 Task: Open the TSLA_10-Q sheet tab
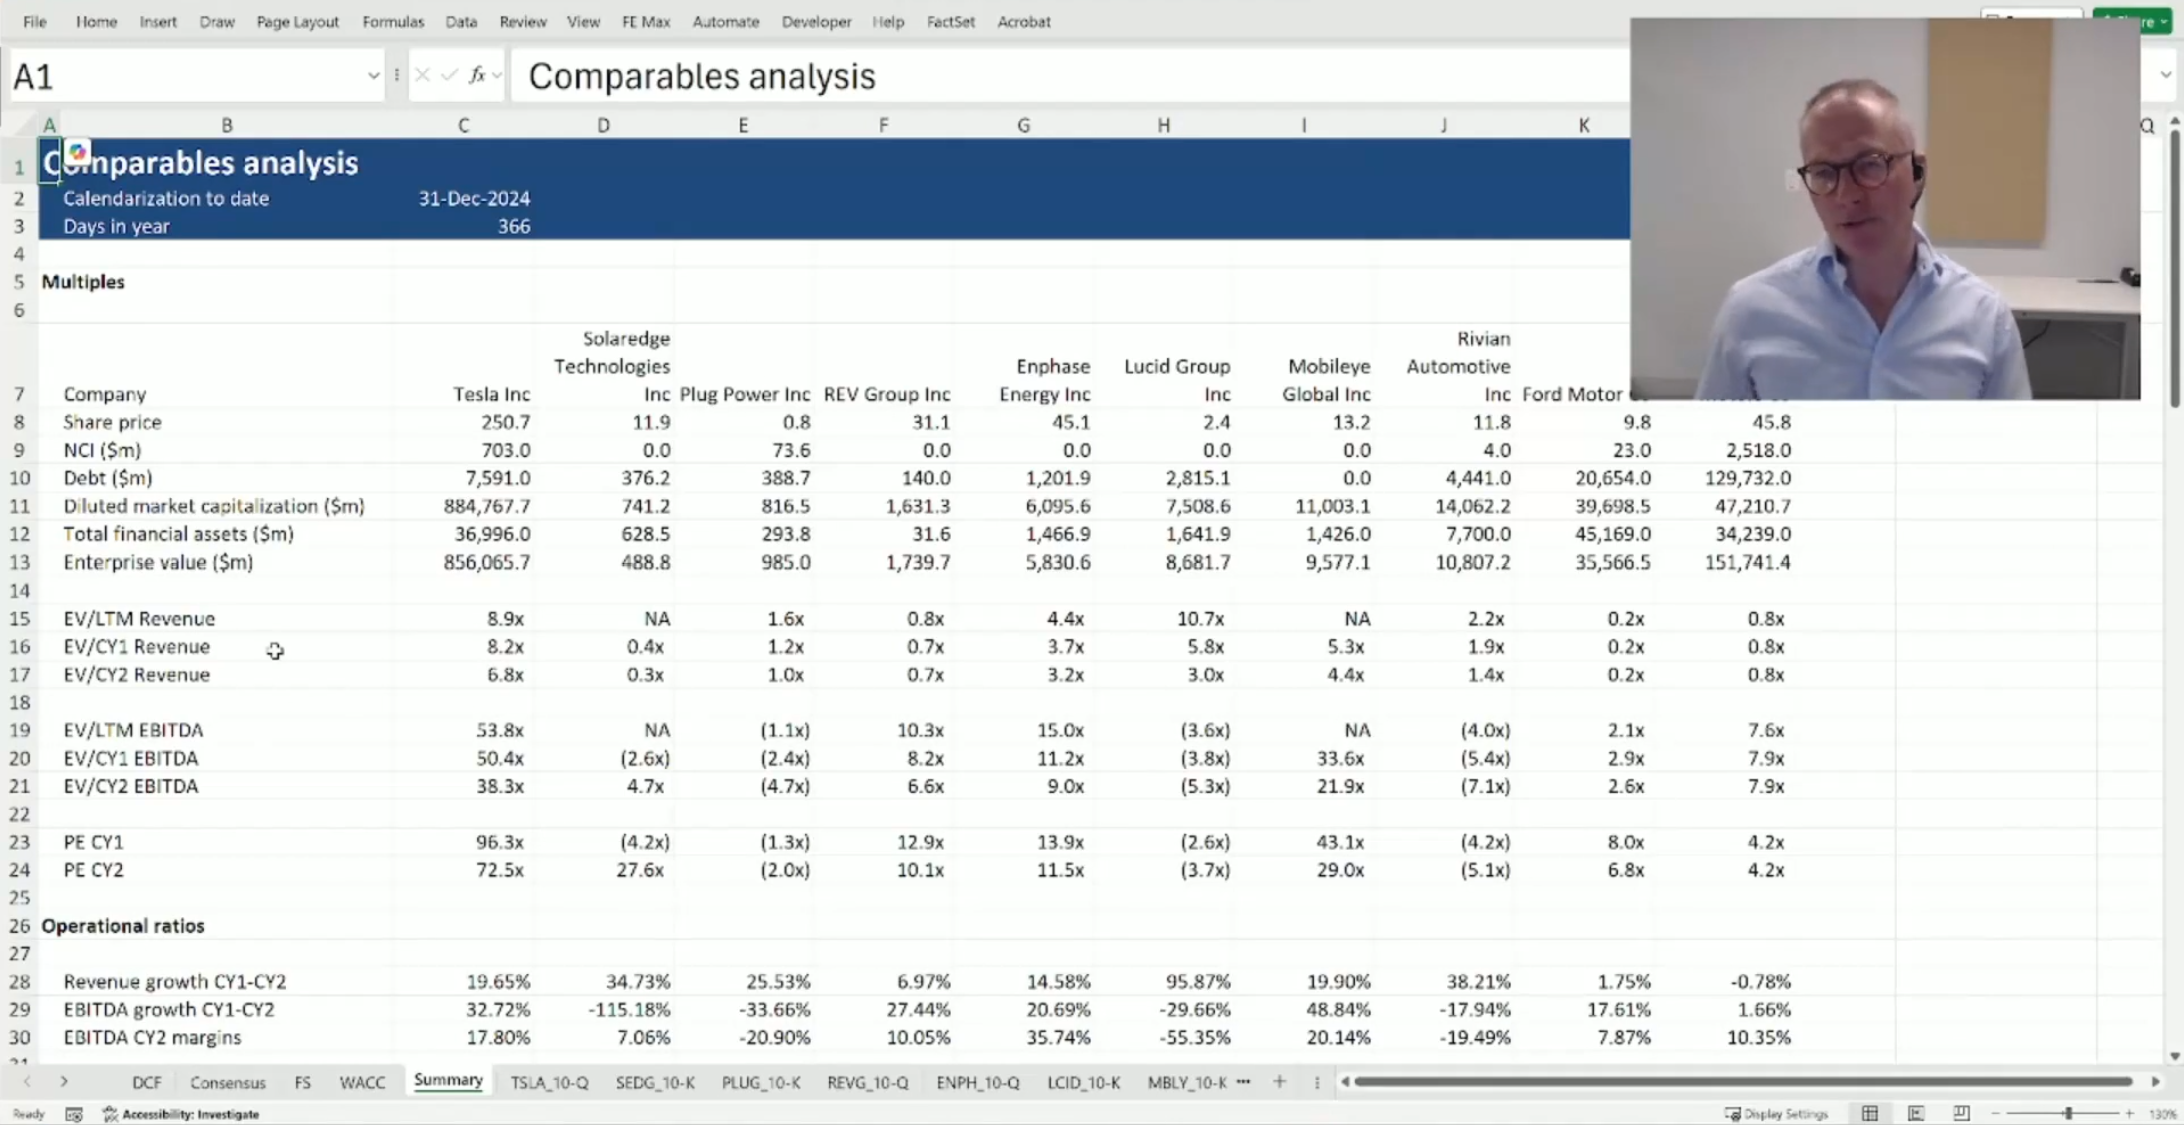(548, 1082)
